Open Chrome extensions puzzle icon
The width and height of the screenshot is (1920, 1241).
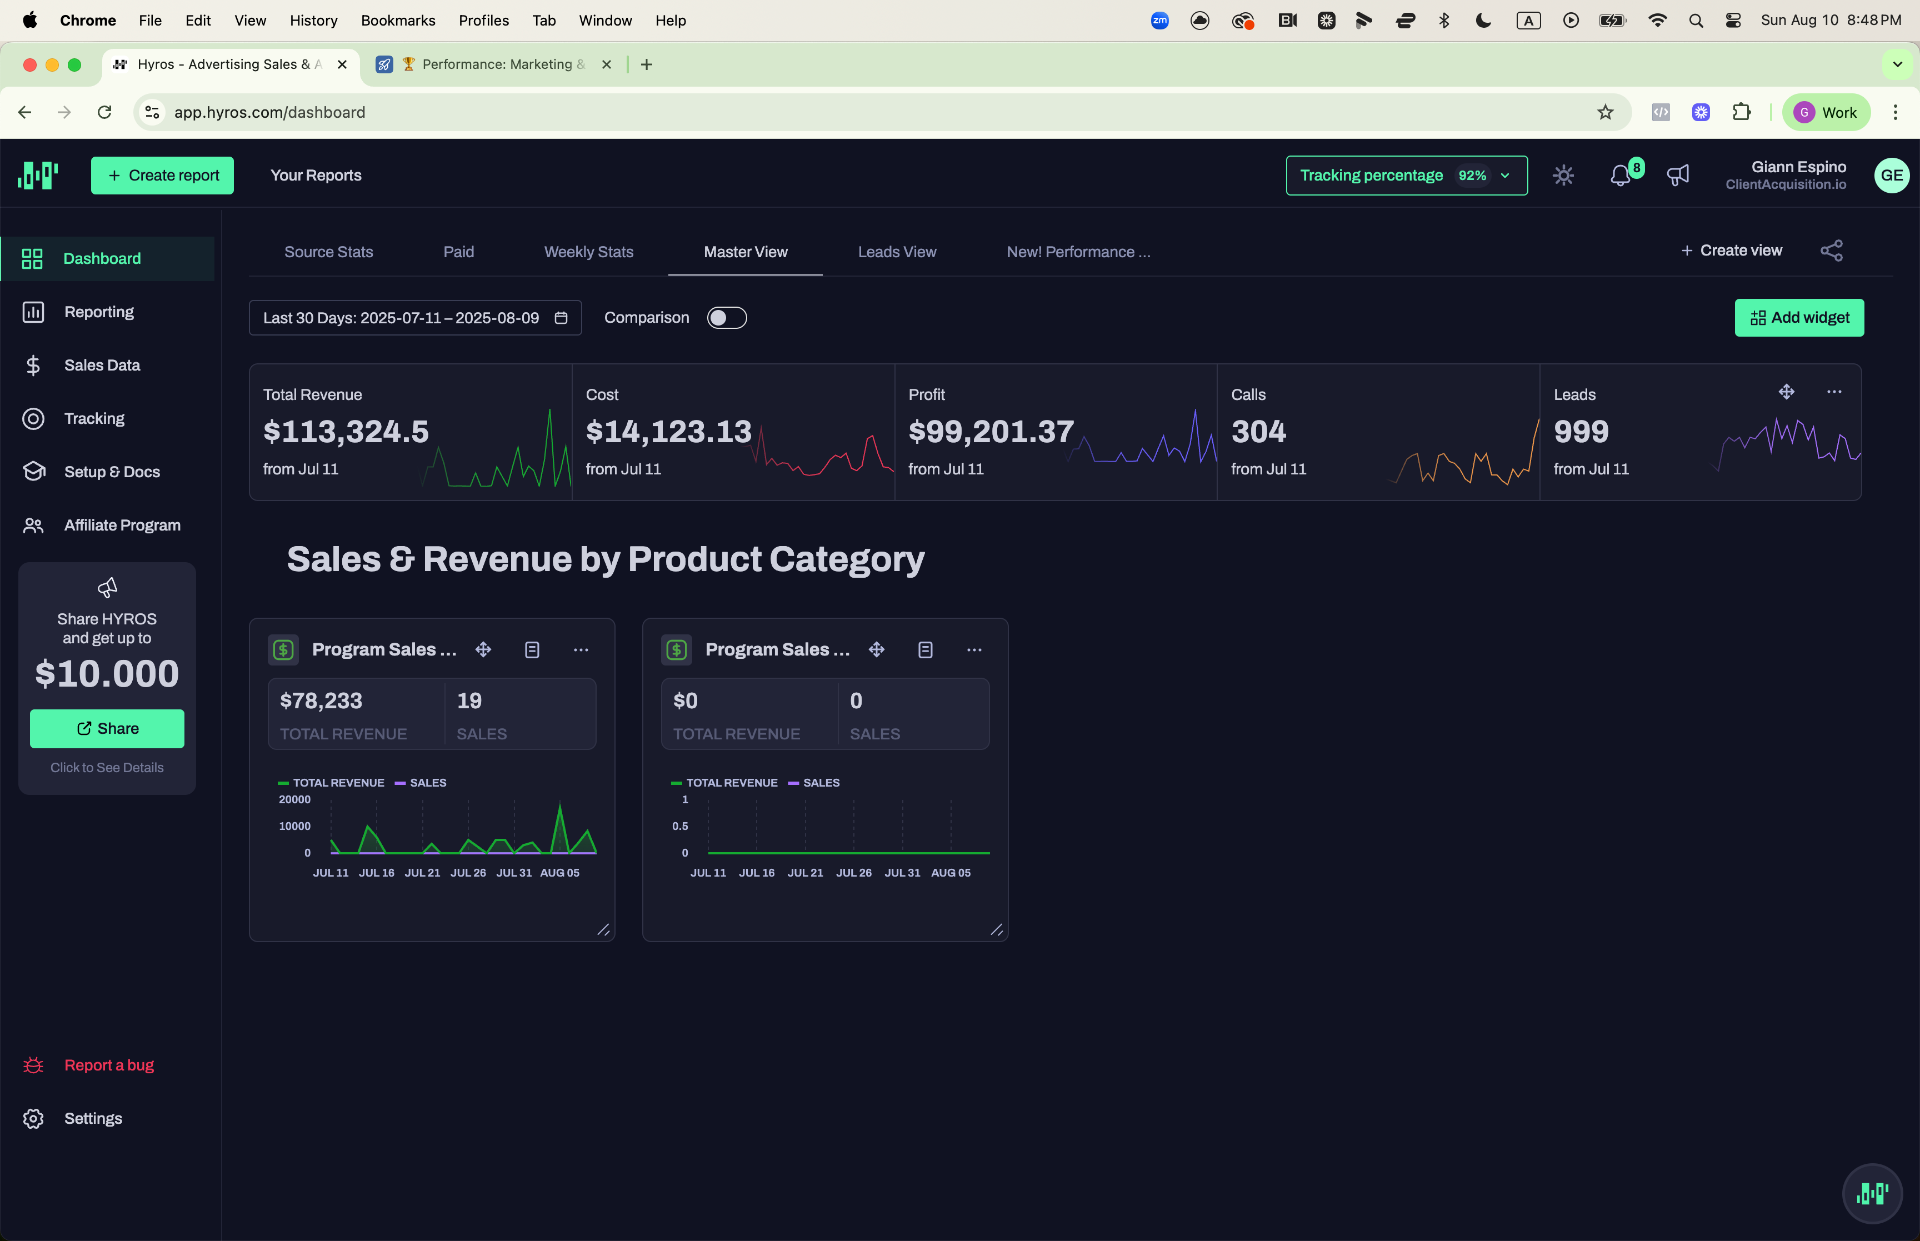pos(1741,112)
